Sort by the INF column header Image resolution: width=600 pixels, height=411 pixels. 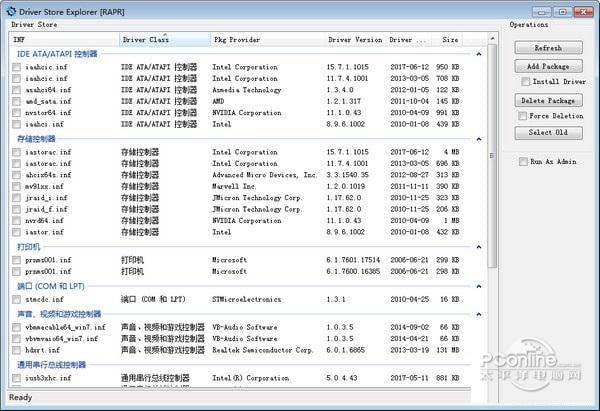[x=64, y=39]
